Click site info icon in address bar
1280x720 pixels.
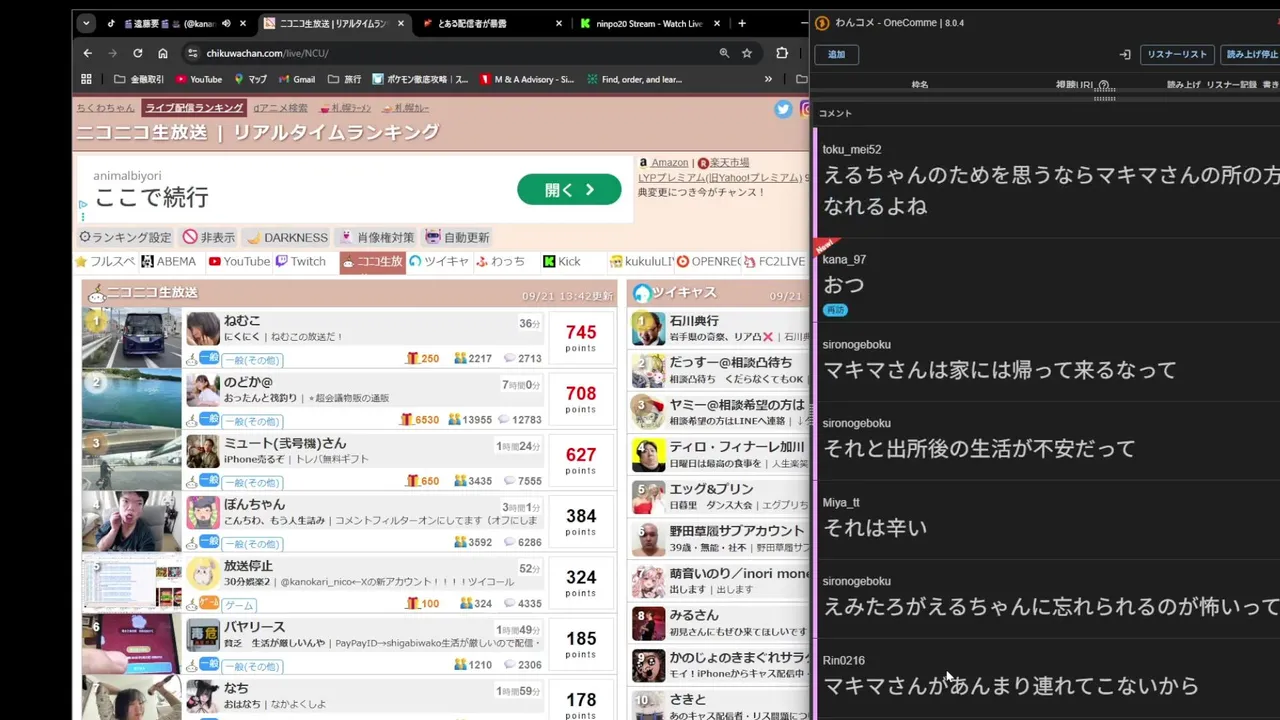click(192, 53)
